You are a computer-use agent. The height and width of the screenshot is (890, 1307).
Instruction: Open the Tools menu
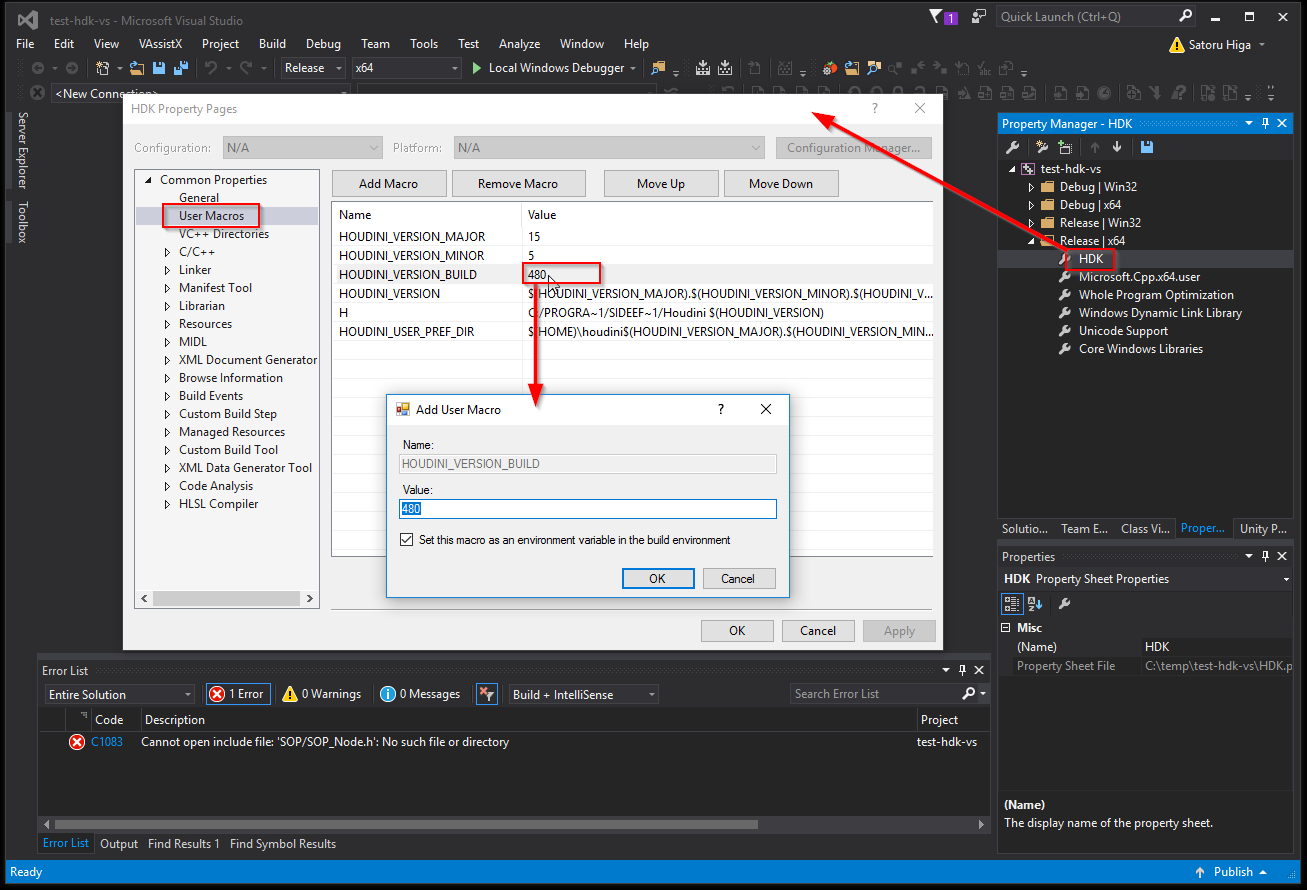(x=424, y=44)
